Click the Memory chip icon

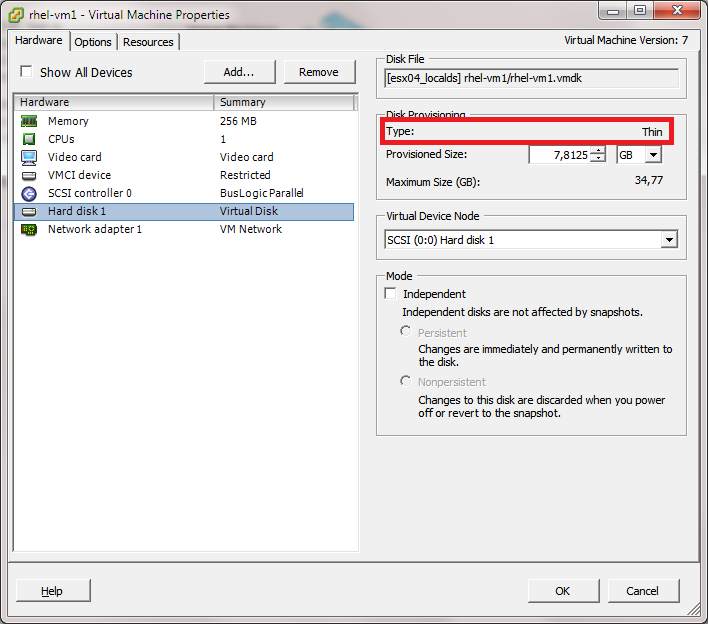pos(29,121)
